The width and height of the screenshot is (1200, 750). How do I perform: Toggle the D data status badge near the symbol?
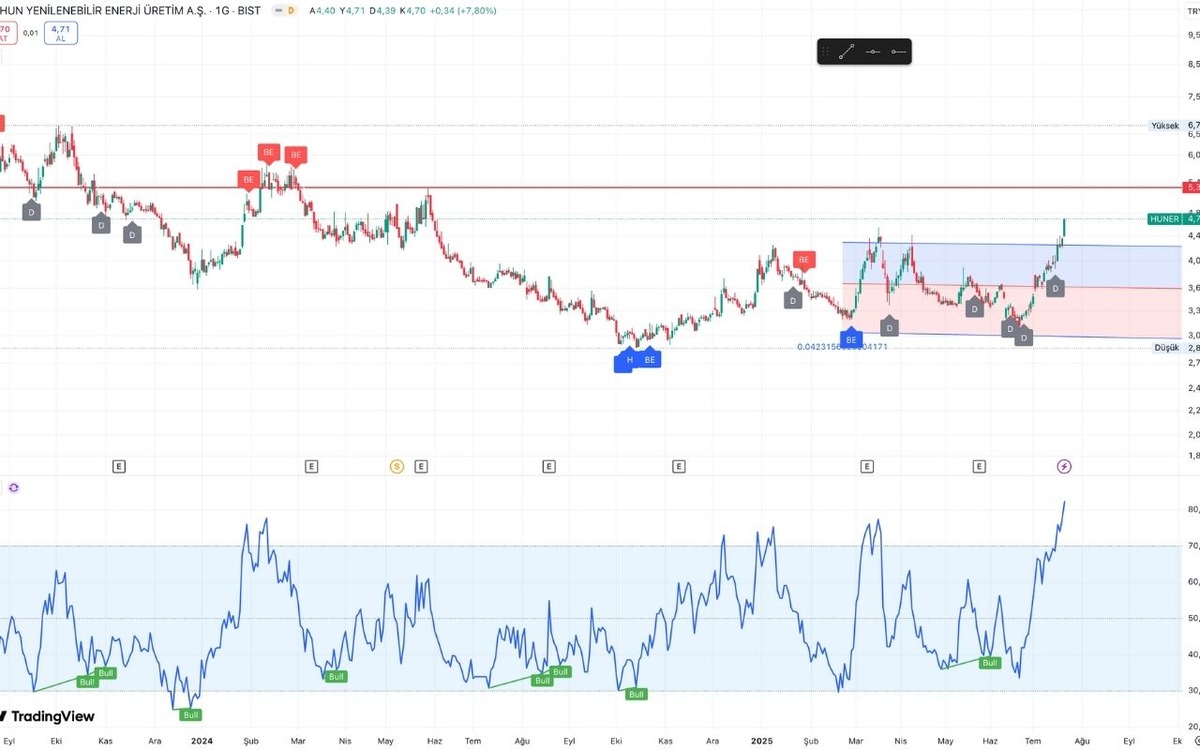click(290, 10)
